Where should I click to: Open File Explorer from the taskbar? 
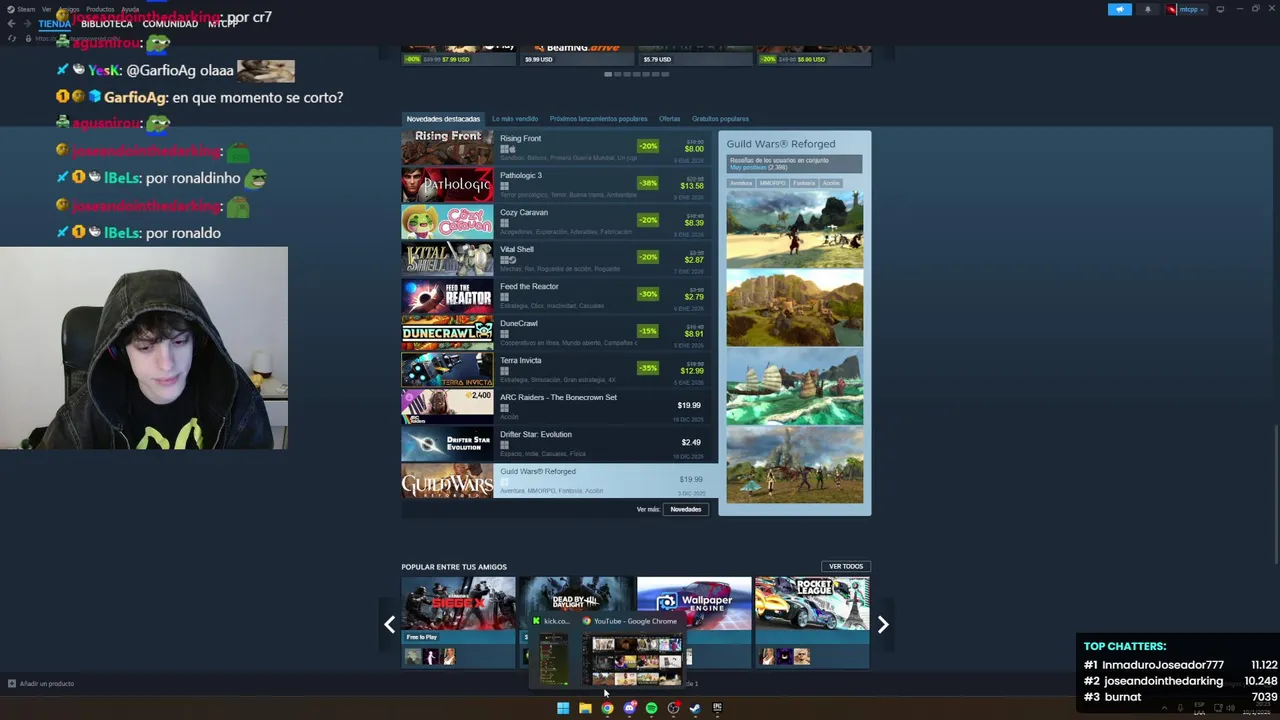tap(585, 708)
